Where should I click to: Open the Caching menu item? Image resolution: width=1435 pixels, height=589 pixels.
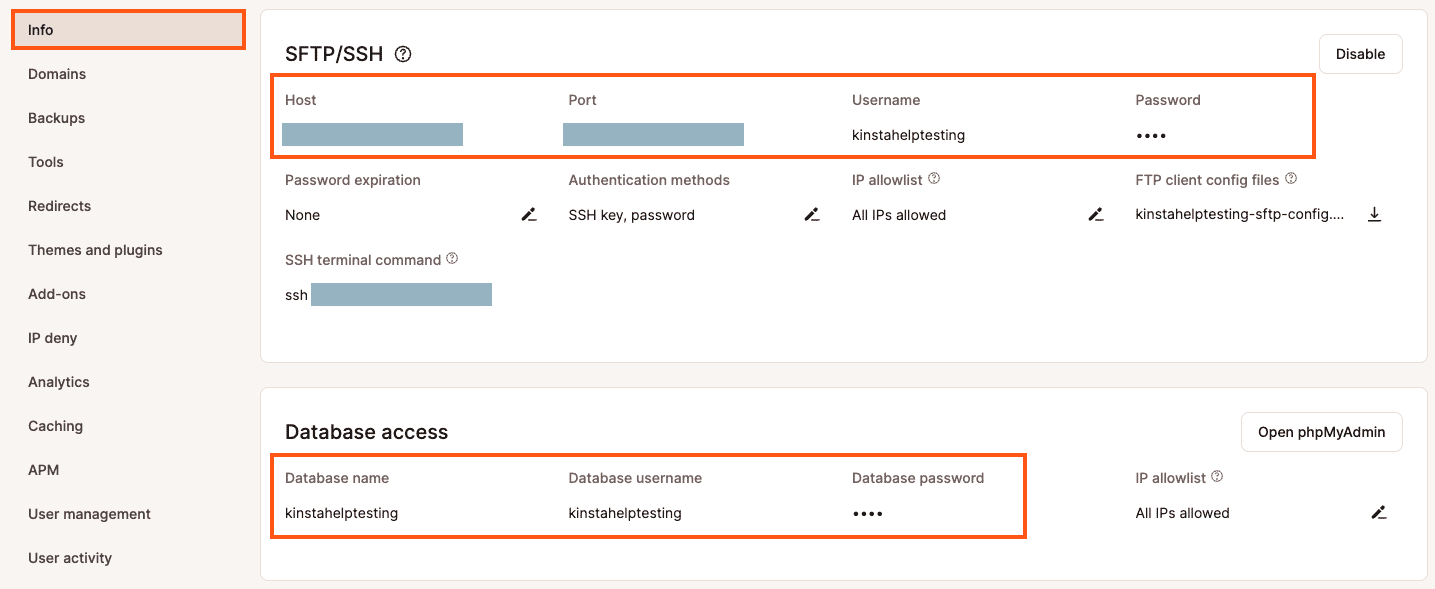tap(55, 426)
